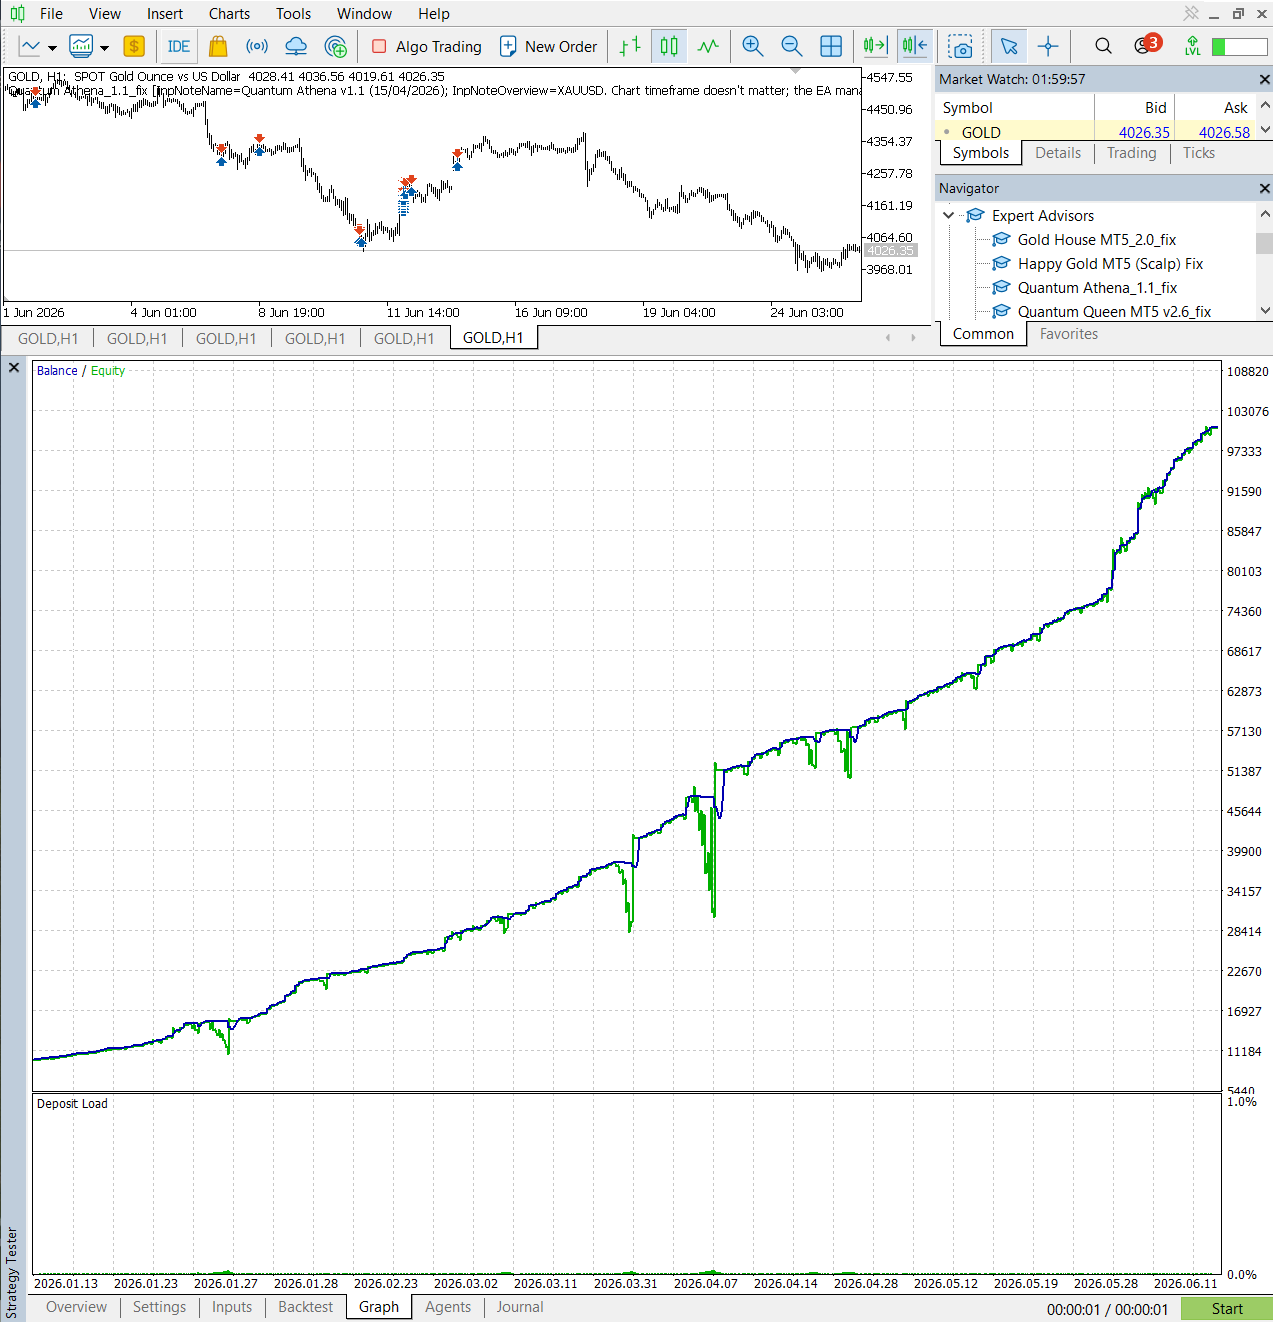The width and height of the screenshot is (1273, 1322).
Task: Open dropdown arrow beside profiles icon
Action: 104,47
